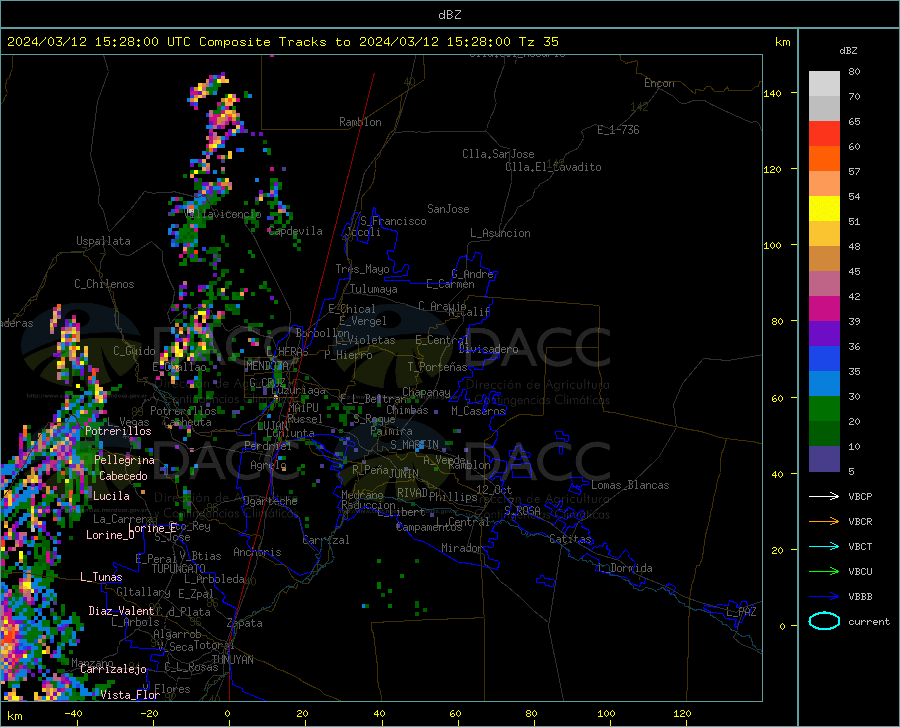Click the blue VBBB arrow legend icon
This screenshot has height=727, width=900.
[824, 597]
